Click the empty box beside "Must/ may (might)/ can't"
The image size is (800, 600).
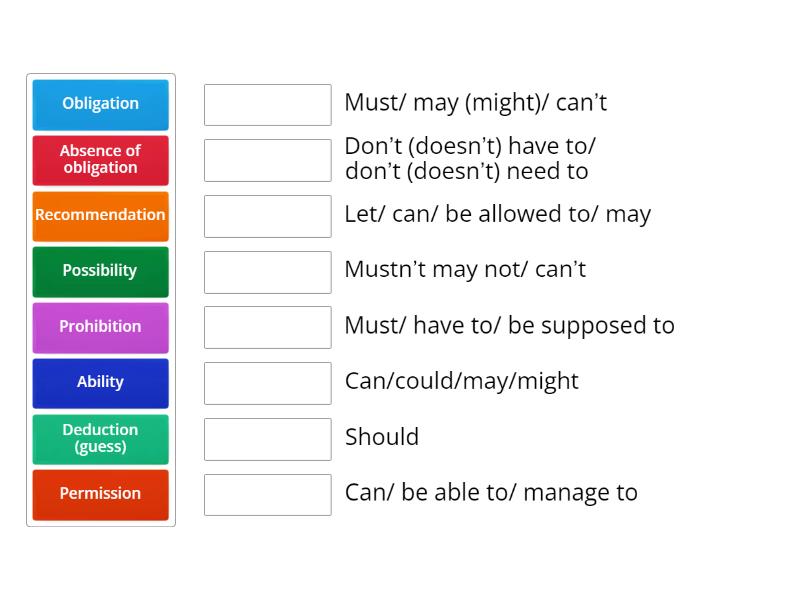tap(267, 105)
